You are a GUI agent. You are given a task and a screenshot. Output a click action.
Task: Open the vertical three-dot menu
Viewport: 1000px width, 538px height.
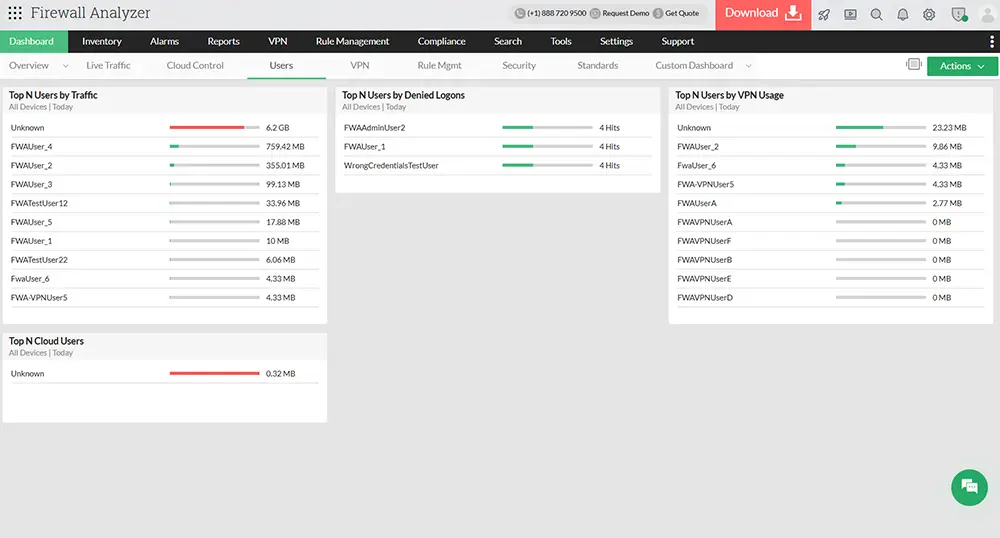[991, 41]
